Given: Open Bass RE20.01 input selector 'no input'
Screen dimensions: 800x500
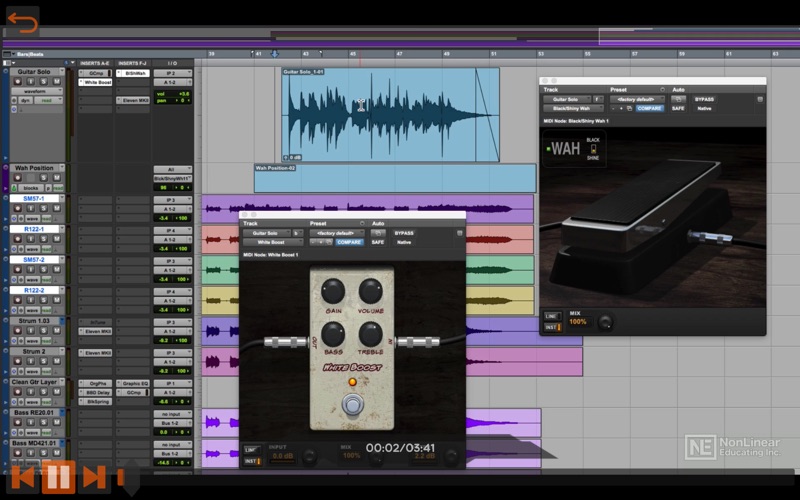Looking at the screenshot, I should [172, 414].
